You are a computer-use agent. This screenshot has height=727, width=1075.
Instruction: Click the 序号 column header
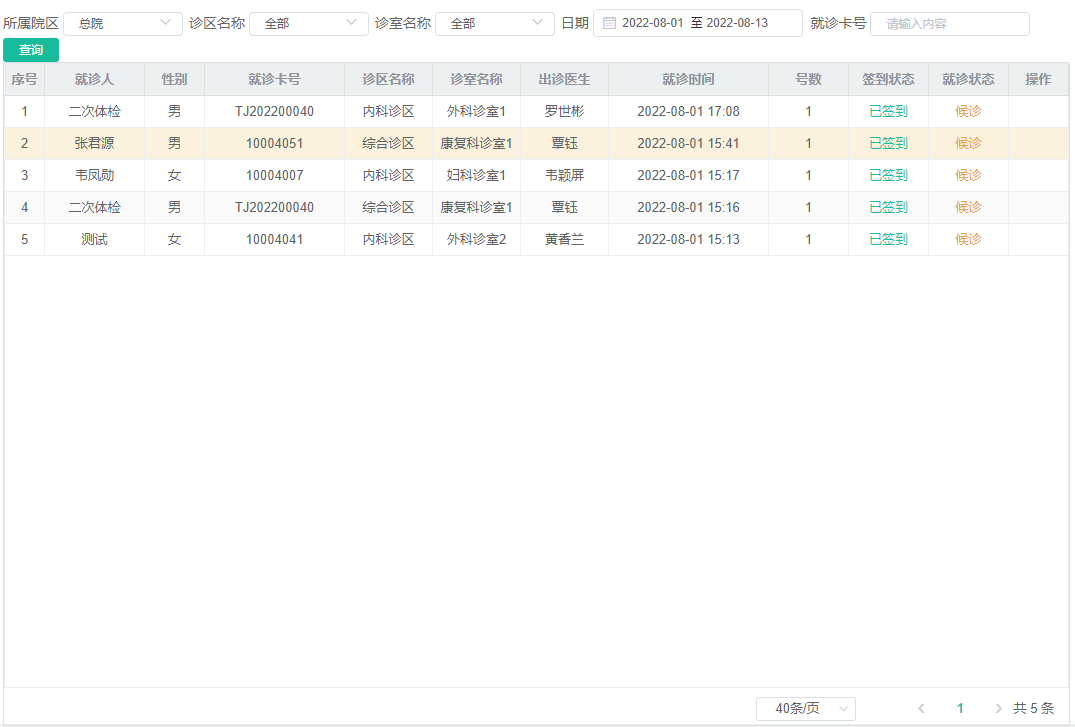coord(24,80)
